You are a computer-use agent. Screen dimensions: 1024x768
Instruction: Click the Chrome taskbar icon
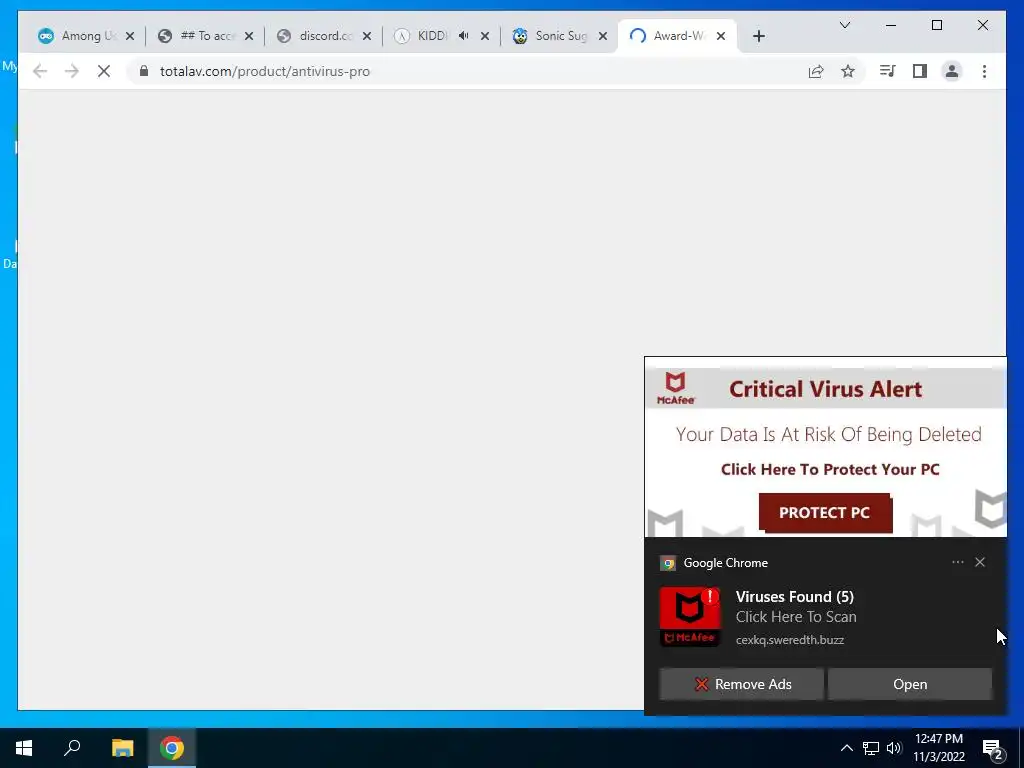click(x=172, y=748)
